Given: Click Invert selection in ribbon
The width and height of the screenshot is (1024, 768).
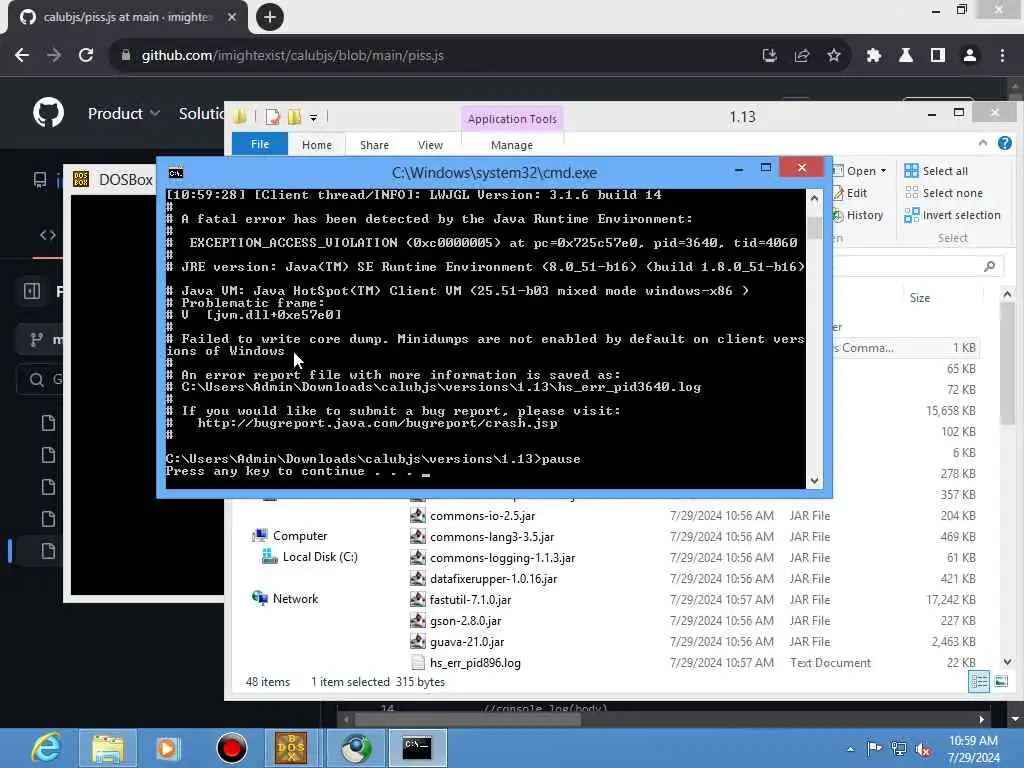Looking at the screenshot, I should [952, 216].
